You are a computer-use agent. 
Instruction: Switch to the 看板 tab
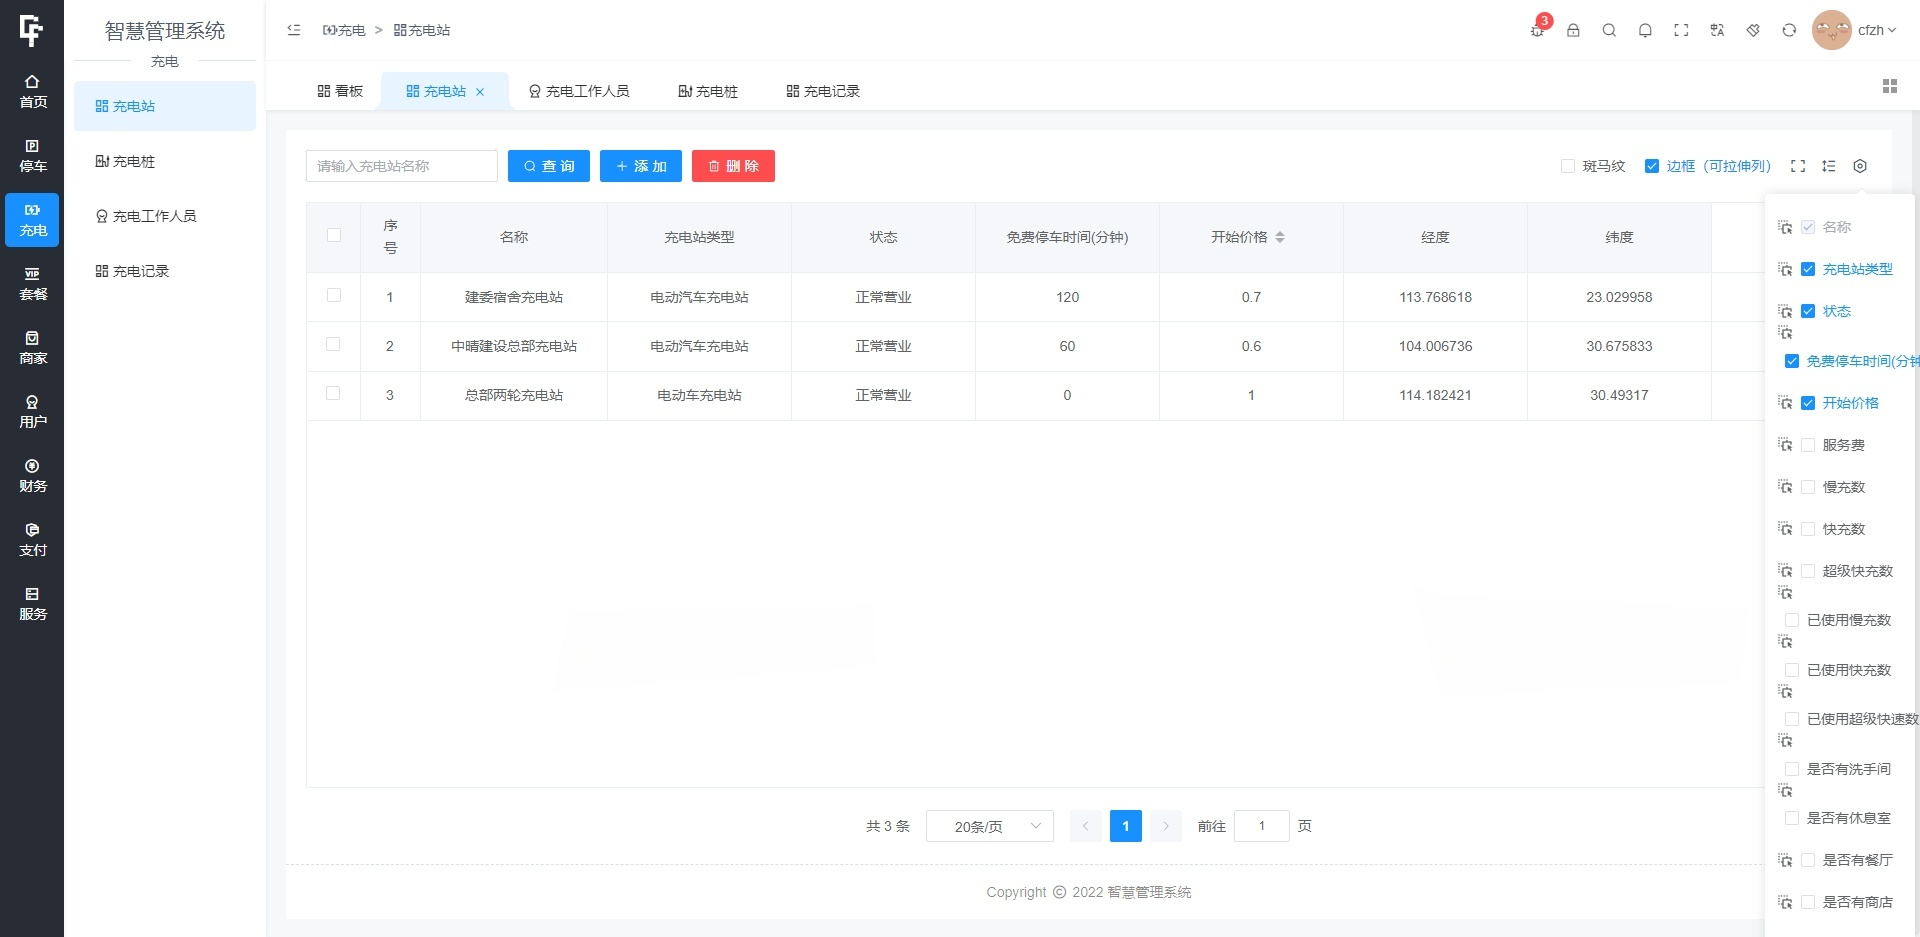[x=340, y=91]
